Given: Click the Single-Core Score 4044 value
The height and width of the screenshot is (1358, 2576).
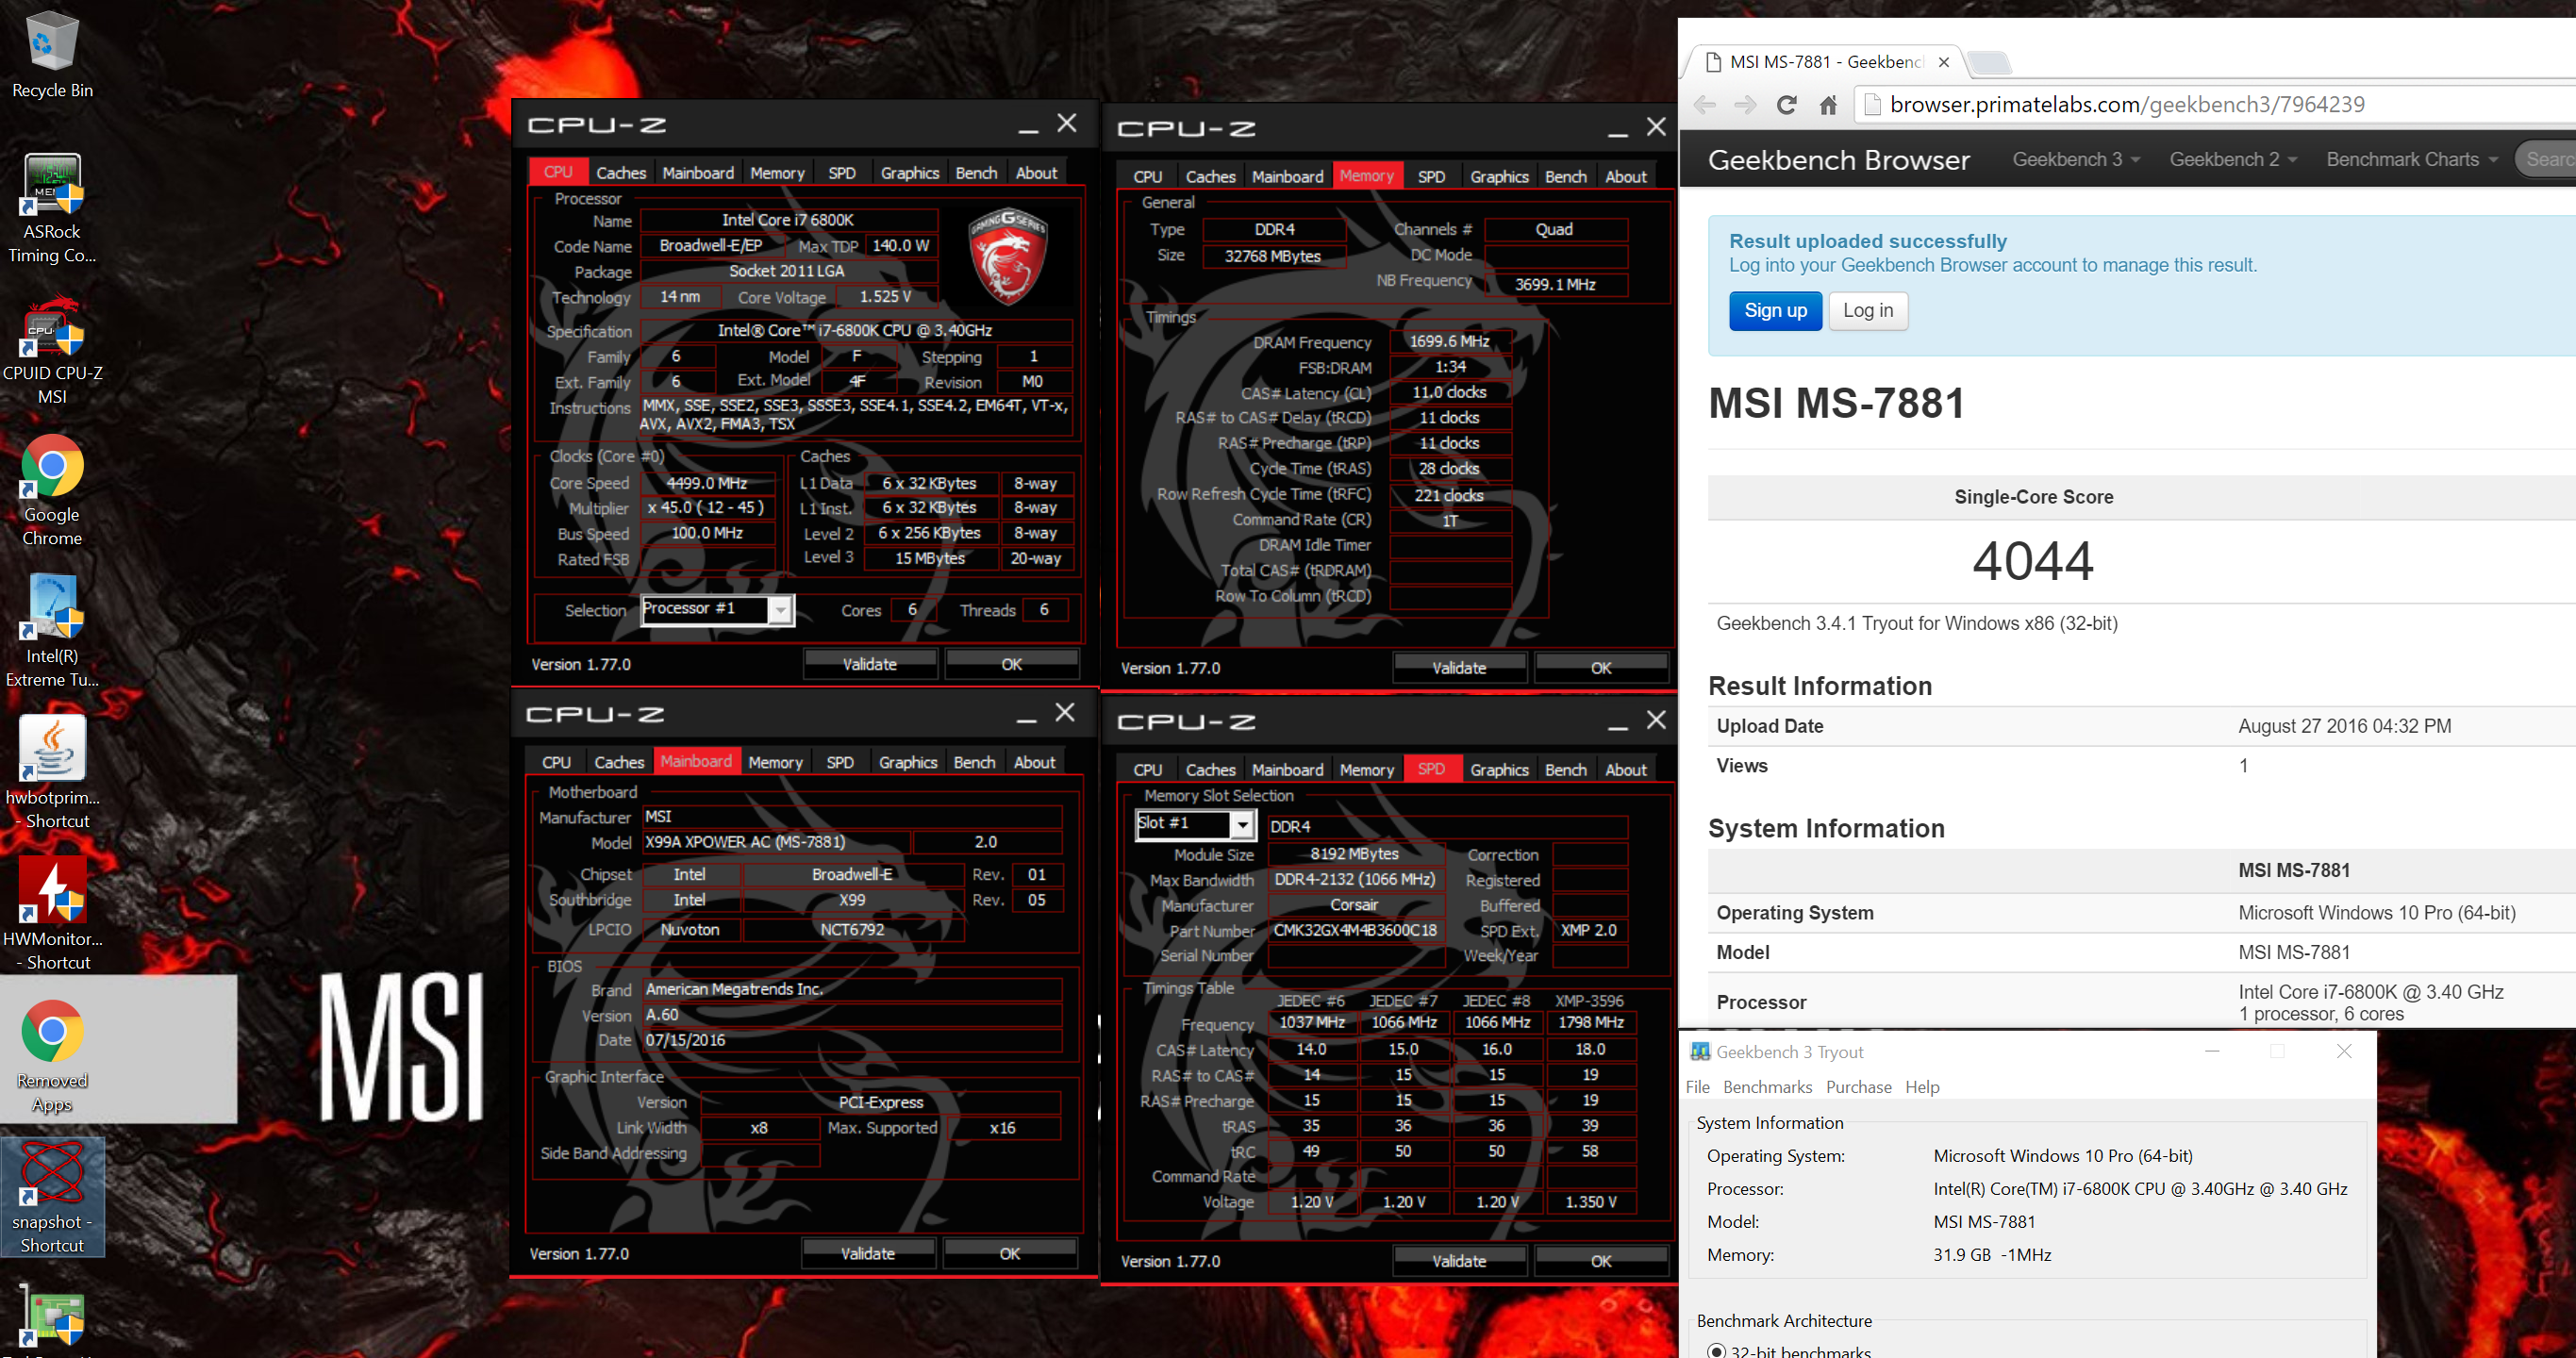Looking at the screenshot, I should point(2032,561).
